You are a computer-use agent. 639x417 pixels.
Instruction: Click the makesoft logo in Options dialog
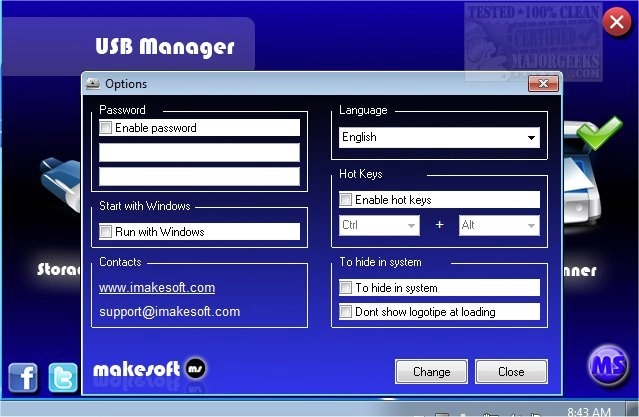tap(150, 369)
